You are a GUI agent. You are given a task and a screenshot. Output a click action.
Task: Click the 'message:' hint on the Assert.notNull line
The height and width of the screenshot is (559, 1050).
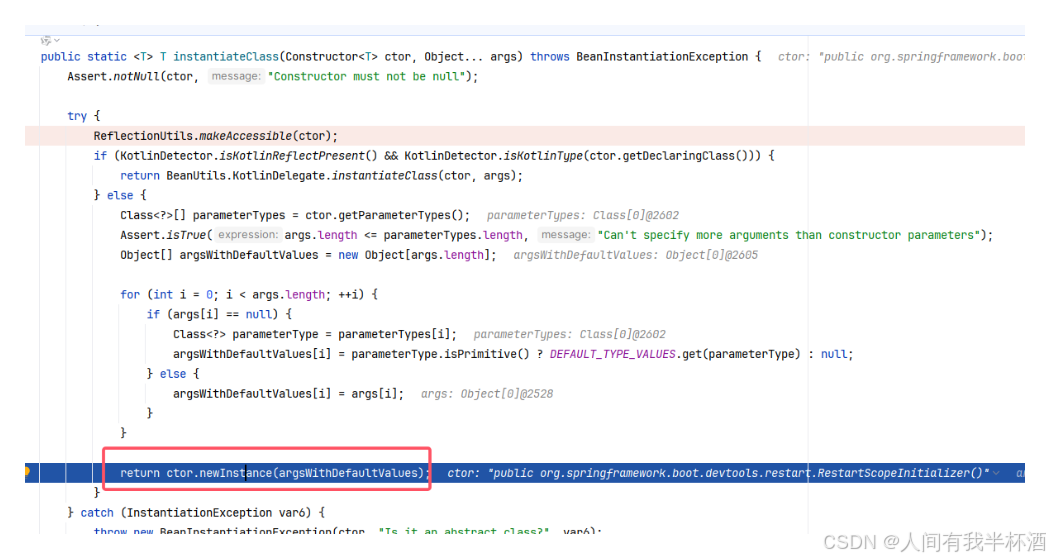pos(236,76)
